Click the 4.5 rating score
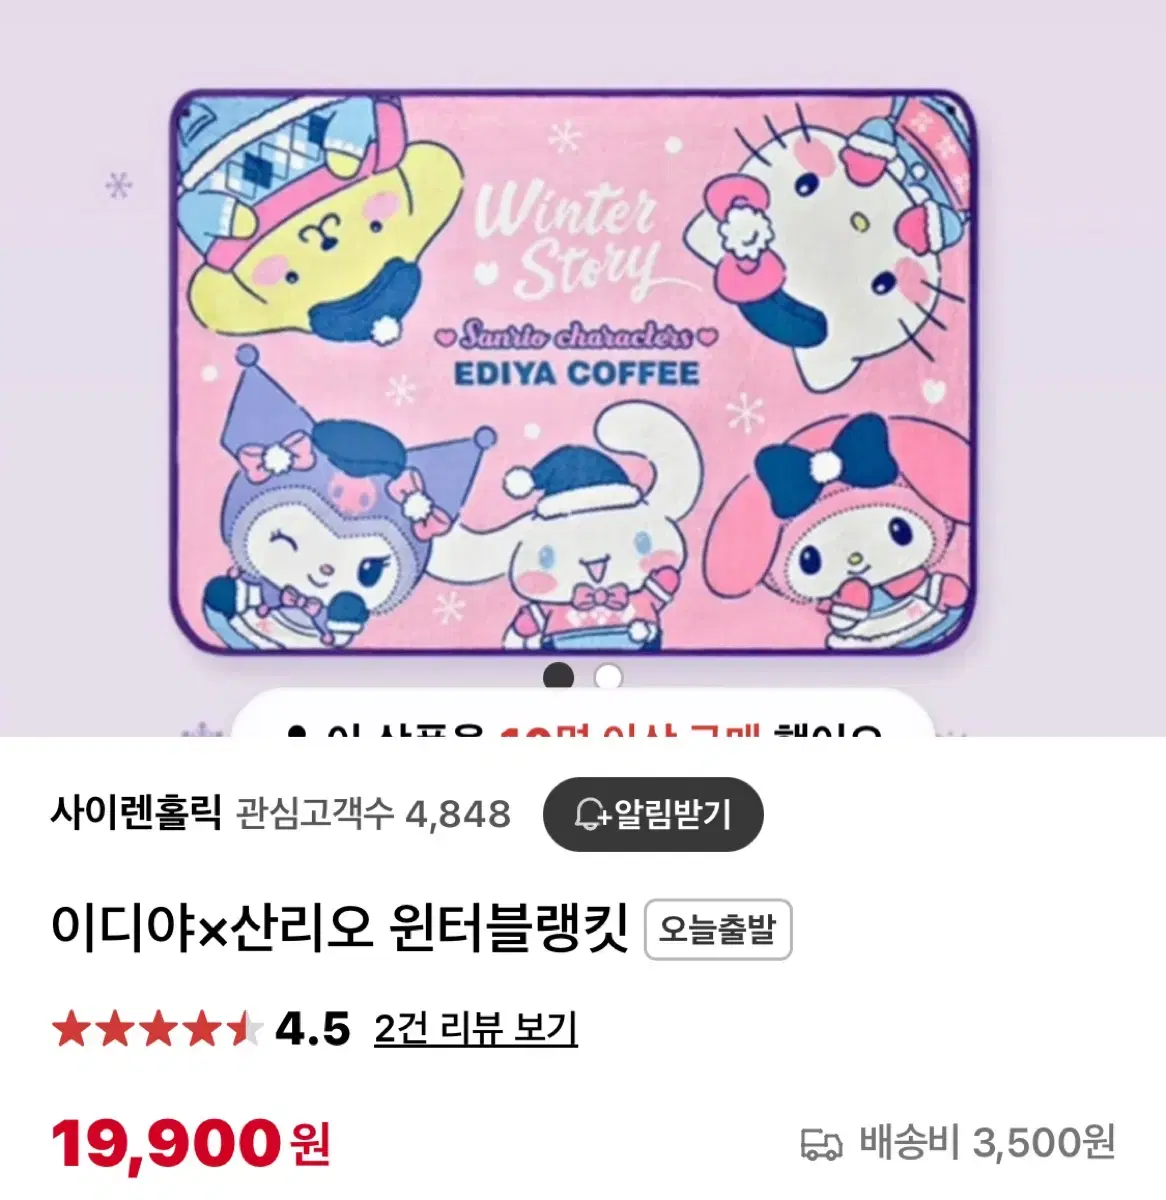 (312, 1028)
